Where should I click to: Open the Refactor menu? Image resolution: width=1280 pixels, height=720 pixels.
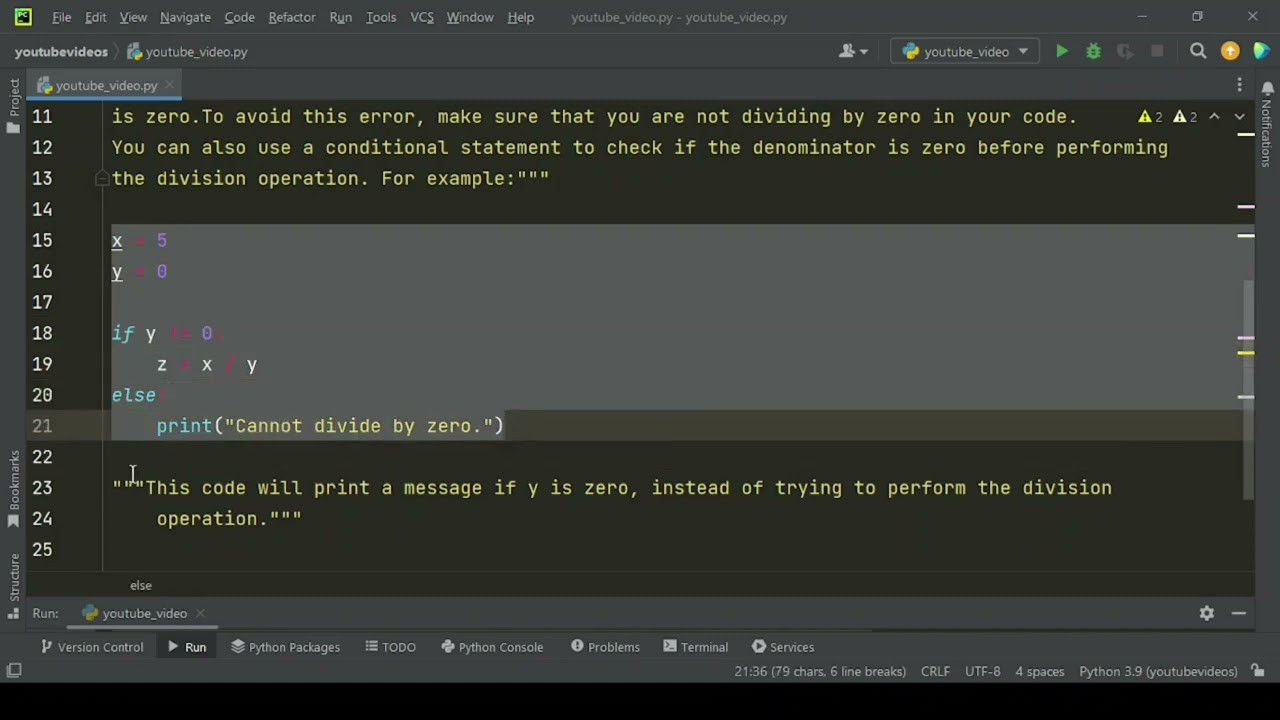pos(292,17)
